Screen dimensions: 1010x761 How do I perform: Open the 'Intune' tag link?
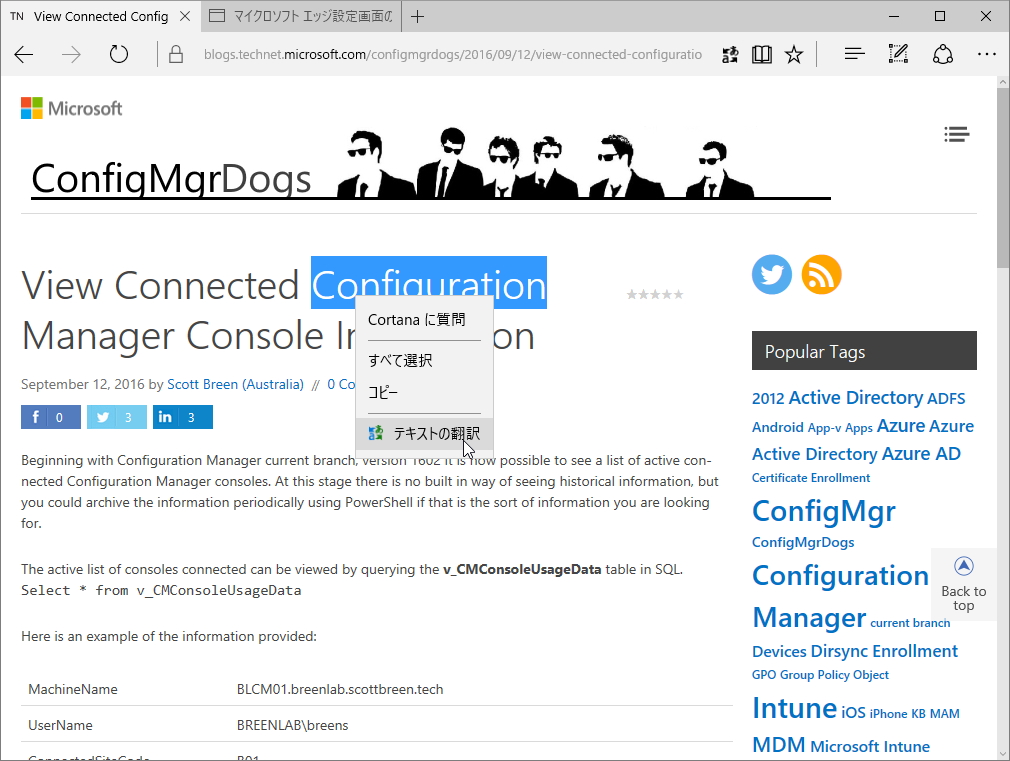(x=794, y=708)
